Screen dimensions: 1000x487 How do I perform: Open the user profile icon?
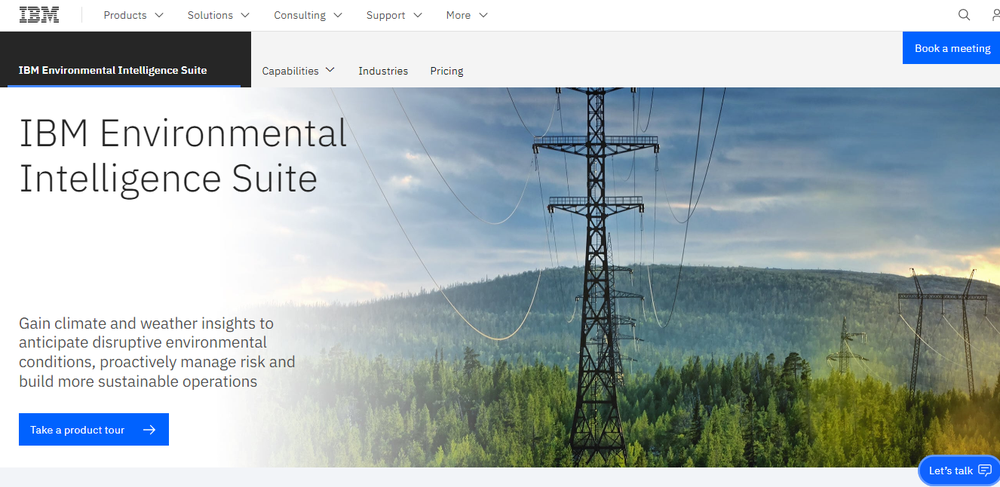[996, 15]
